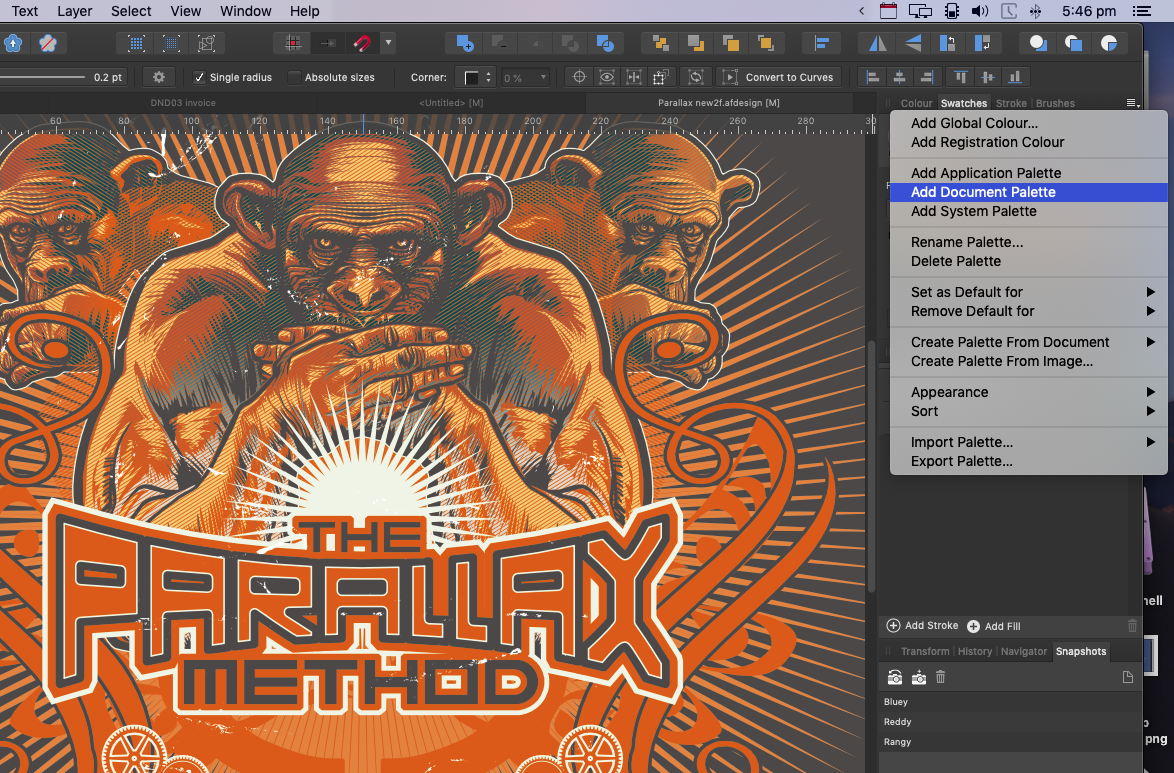Align selection to bottom

click(1015, 77)
